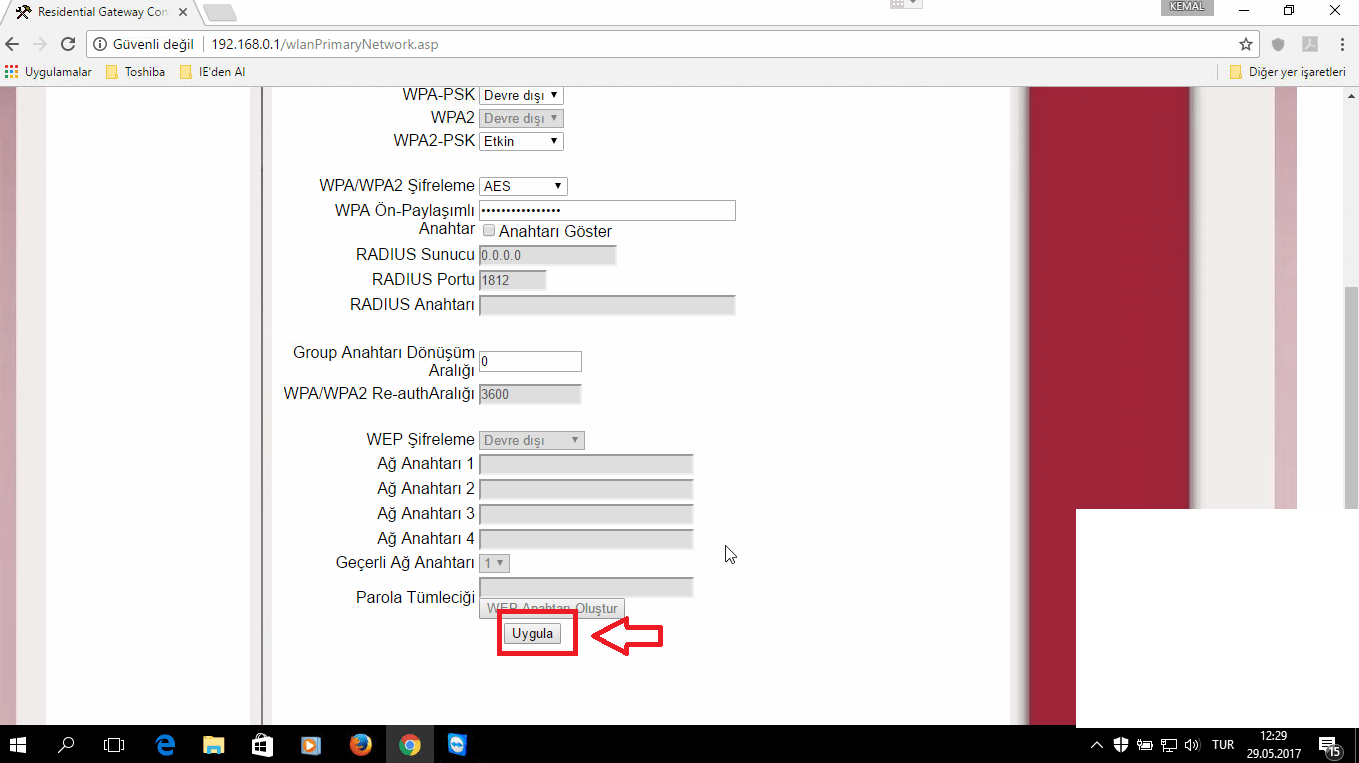Click the Parola Tümleciği field
The image size is (1359, 763).
(x=586, y=588)
